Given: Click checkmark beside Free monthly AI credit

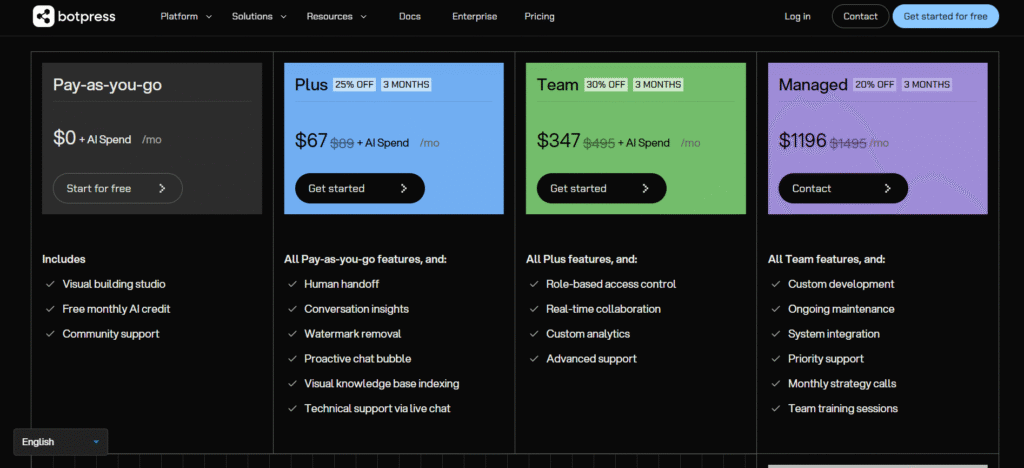Looking at the screenshot, I should [50, 309].
